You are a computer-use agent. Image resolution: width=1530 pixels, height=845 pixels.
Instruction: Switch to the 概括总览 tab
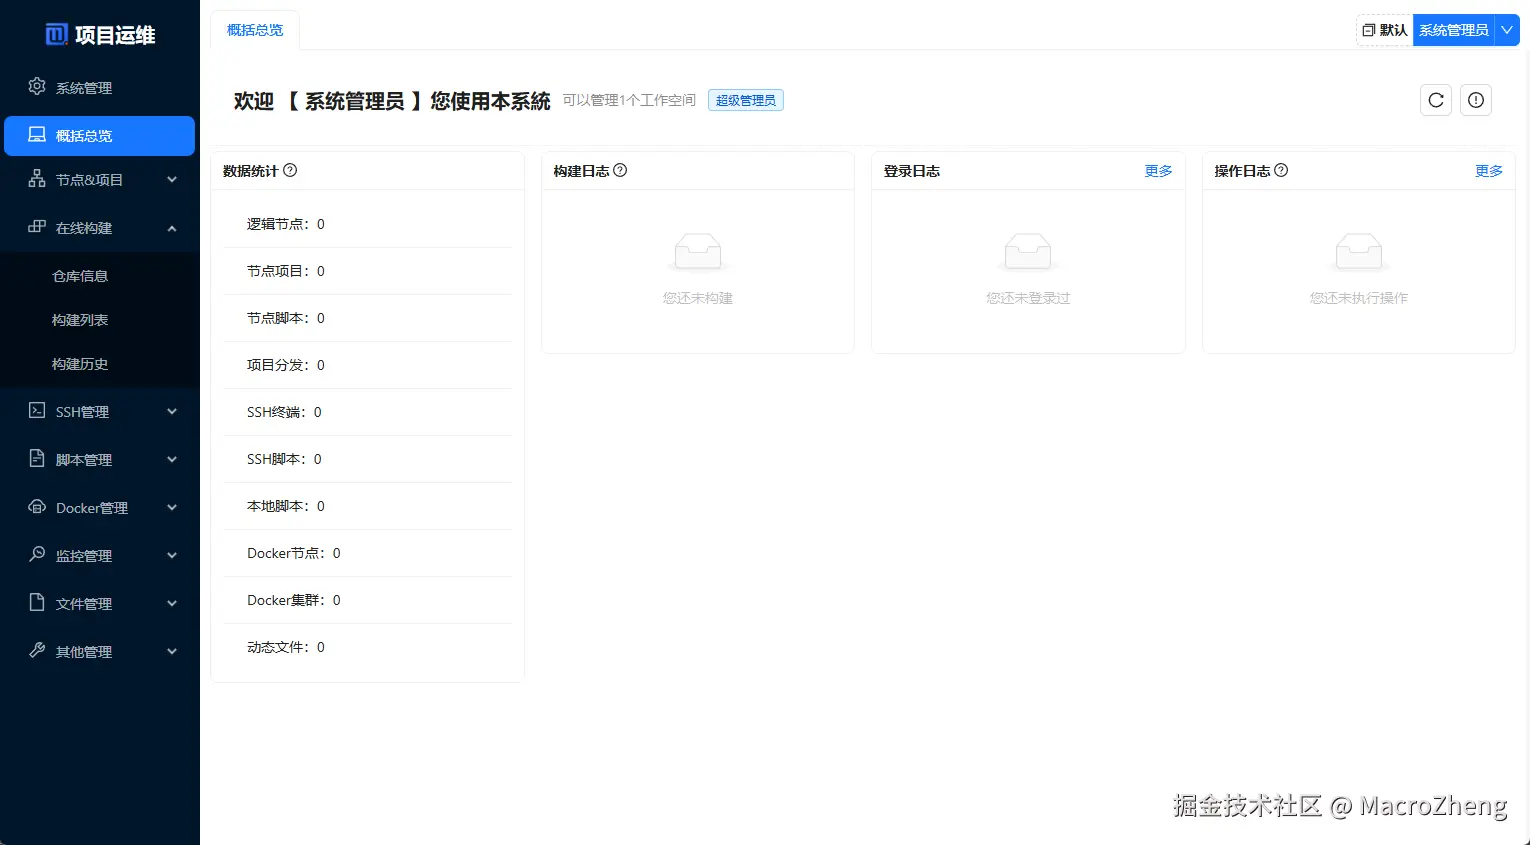255,30
